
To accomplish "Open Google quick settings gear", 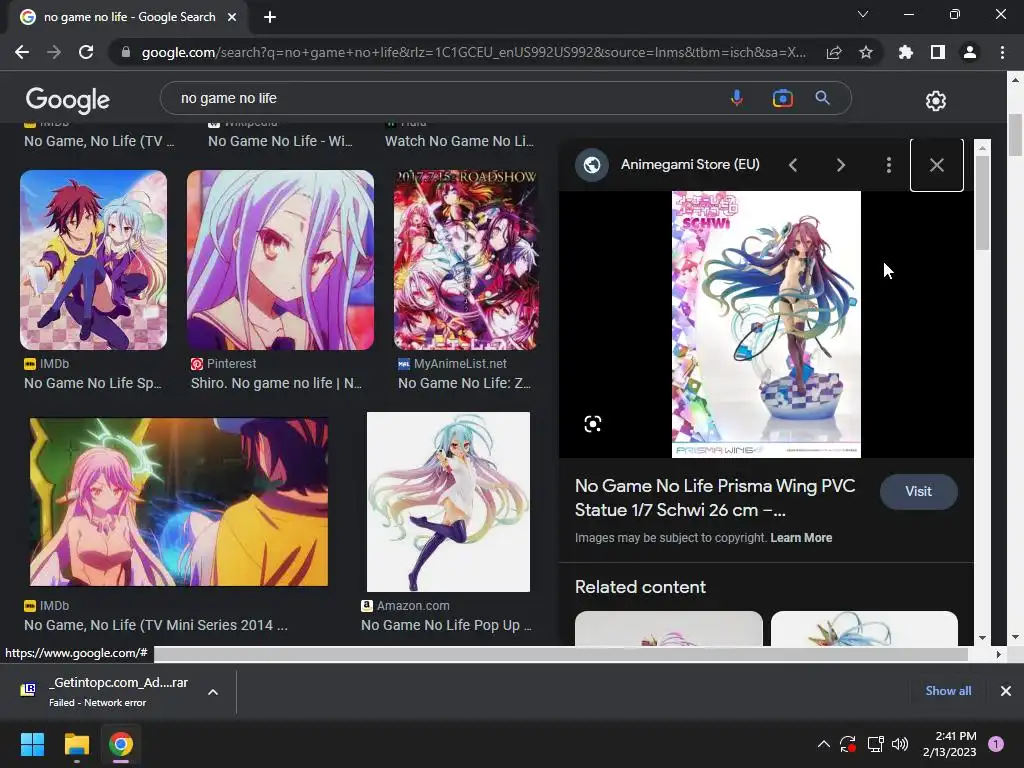I will click(x=935, y=101).
